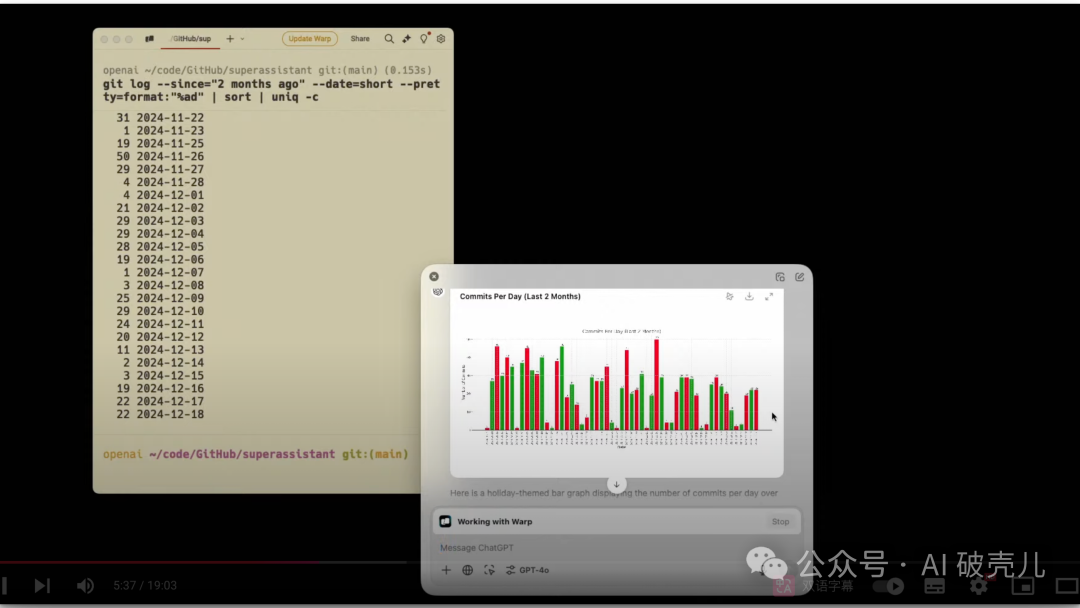Add attachment with plus icon in ChatGPT
The image size is (1080, 608).
pos(446,570)
